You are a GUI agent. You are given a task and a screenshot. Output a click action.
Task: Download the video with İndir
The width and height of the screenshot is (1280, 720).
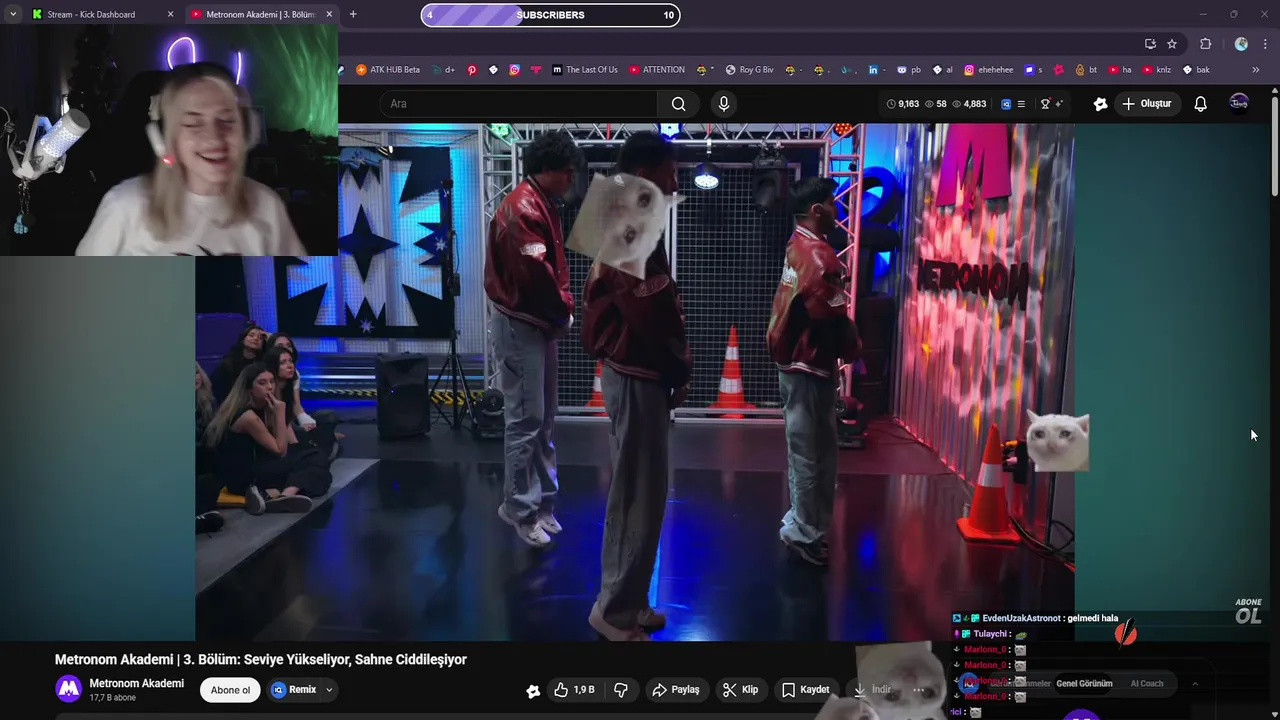(872, 690)
